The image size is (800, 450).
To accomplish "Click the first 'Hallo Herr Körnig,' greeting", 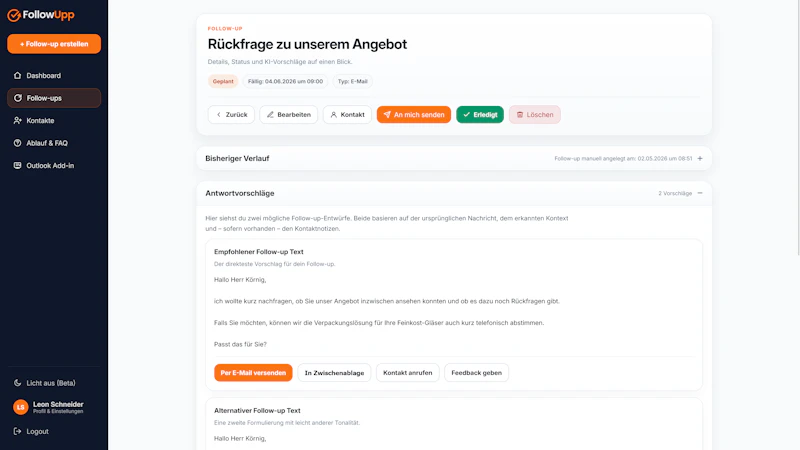I will tap(240, 280).
